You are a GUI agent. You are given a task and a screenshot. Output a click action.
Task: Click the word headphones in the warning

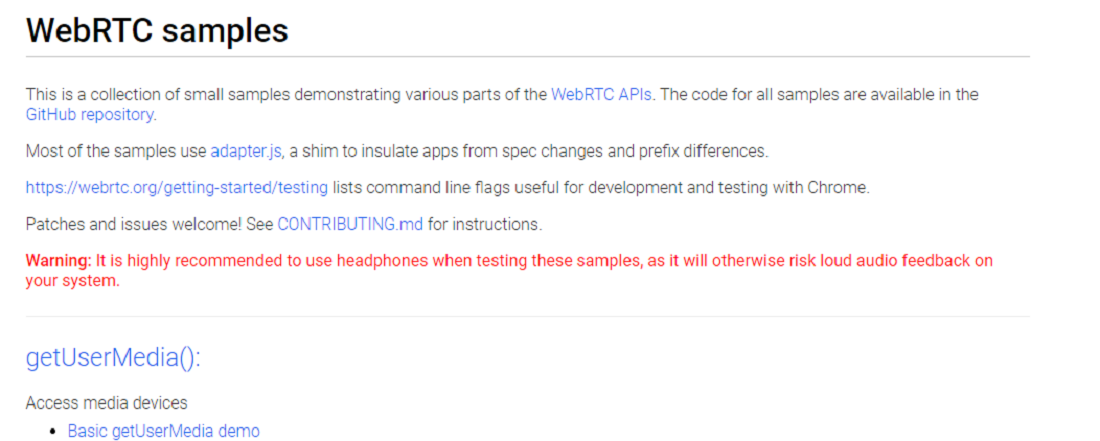click(x=382, y=261)
